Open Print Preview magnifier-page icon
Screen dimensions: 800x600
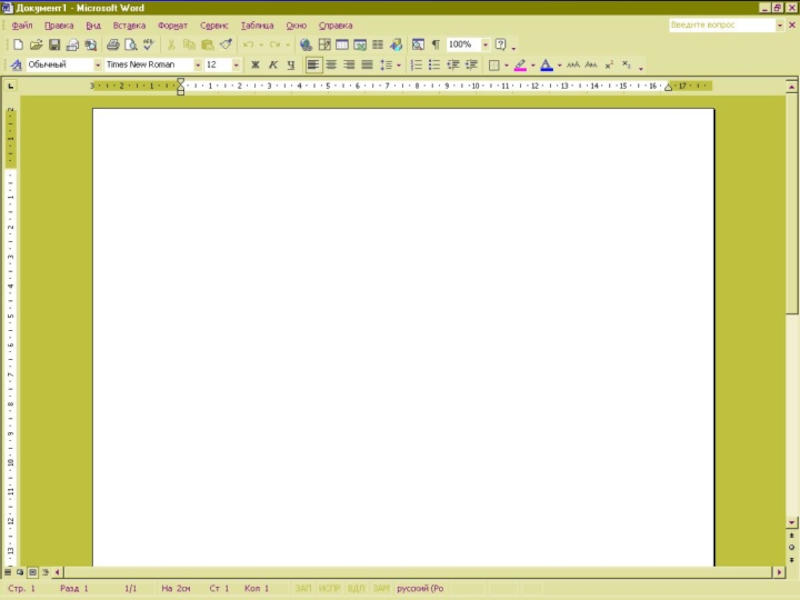coord(131,45)
